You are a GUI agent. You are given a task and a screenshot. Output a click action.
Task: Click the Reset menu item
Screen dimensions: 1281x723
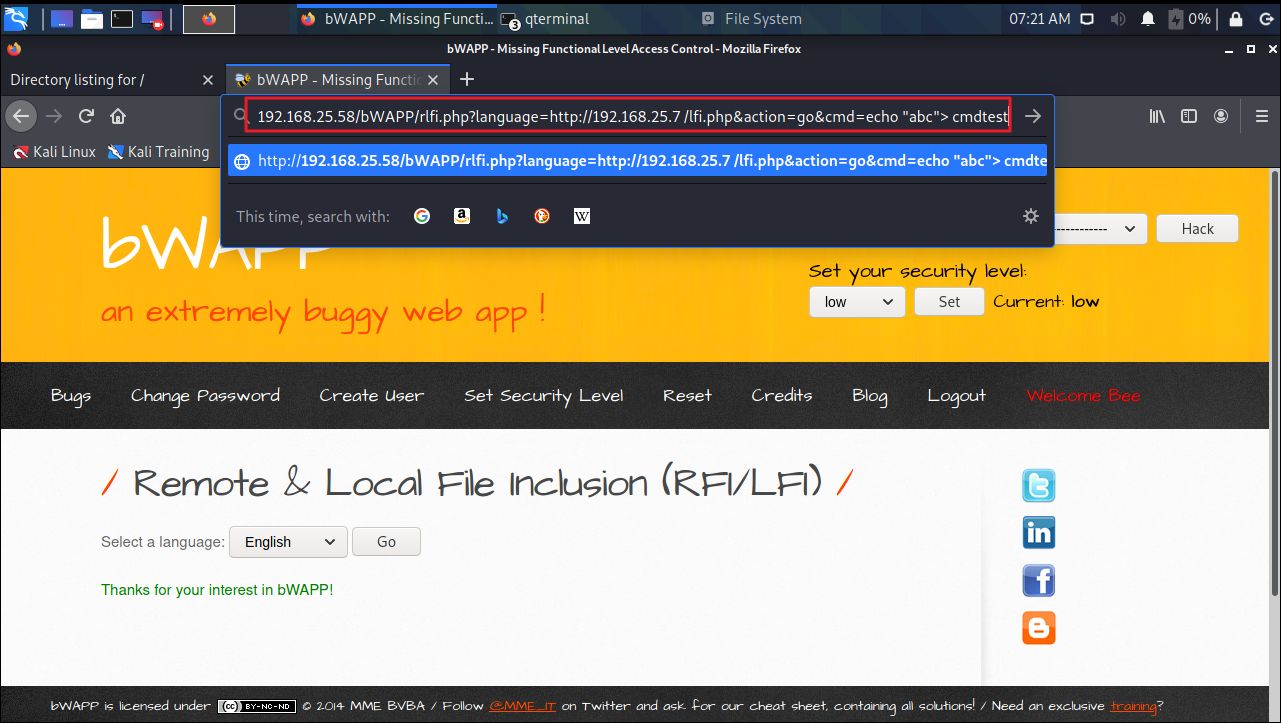(x=687, y=396)
